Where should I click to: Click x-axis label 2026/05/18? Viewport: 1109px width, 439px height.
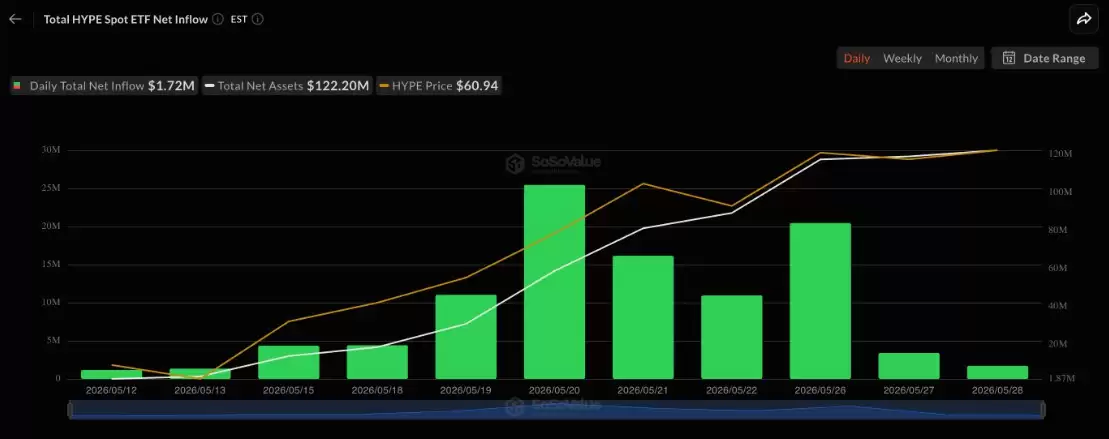pyautogui.click(x=377, y=390)
